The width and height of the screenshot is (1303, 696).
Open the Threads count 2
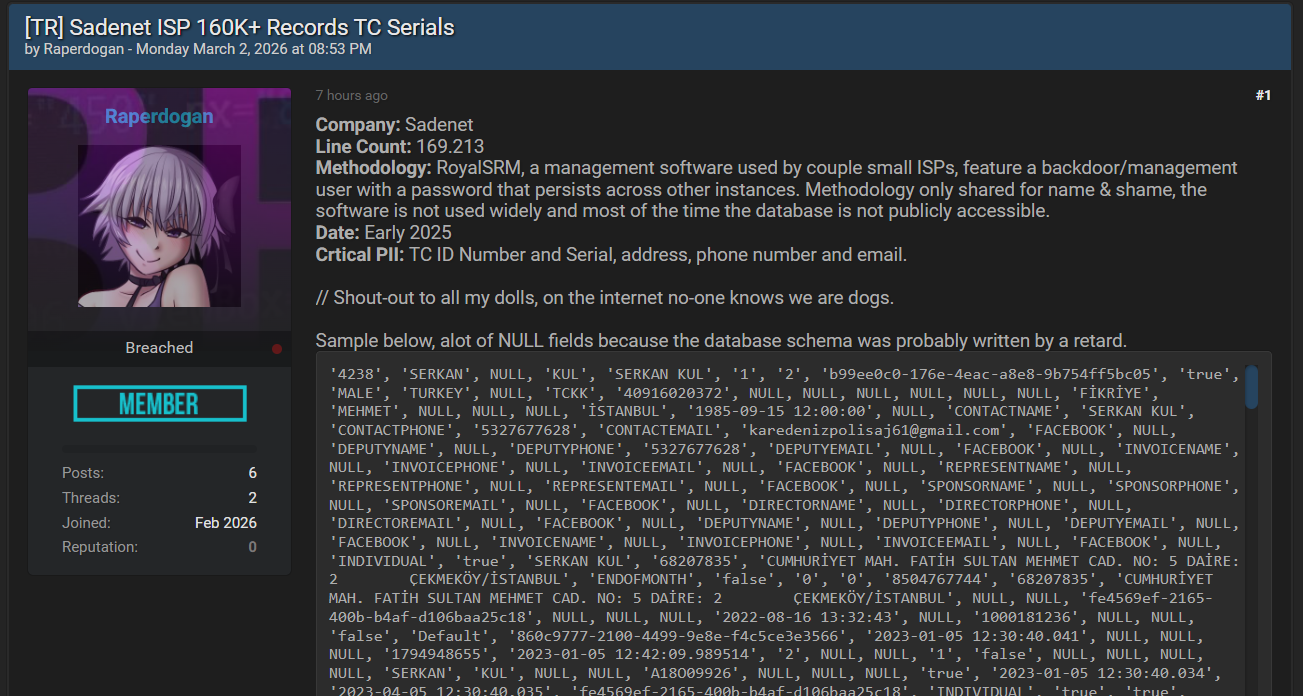pyautogui.click(x=253, y=498)
